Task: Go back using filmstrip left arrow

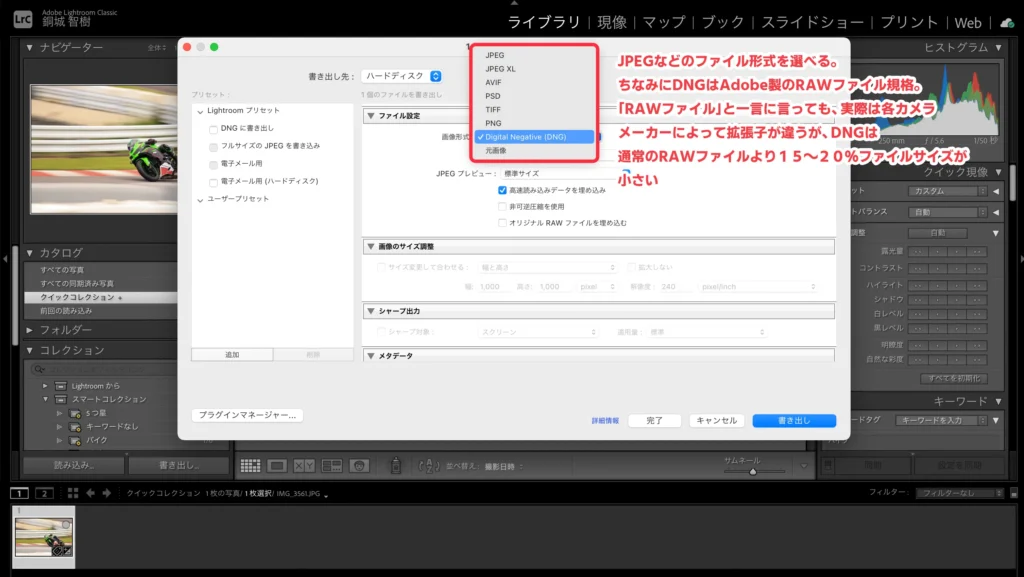Action: click(x=90, y=493)
